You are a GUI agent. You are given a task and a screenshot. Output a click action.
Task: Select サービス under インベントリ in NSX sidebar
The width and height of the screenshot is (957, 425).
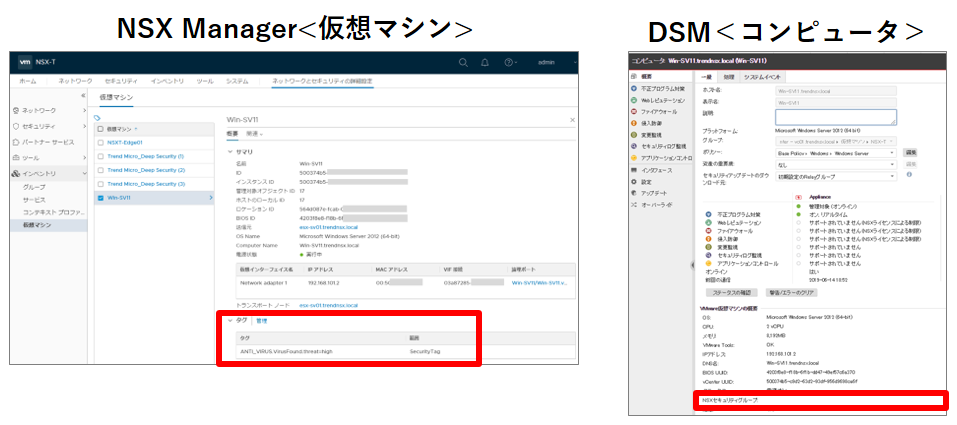pos(34,200)
